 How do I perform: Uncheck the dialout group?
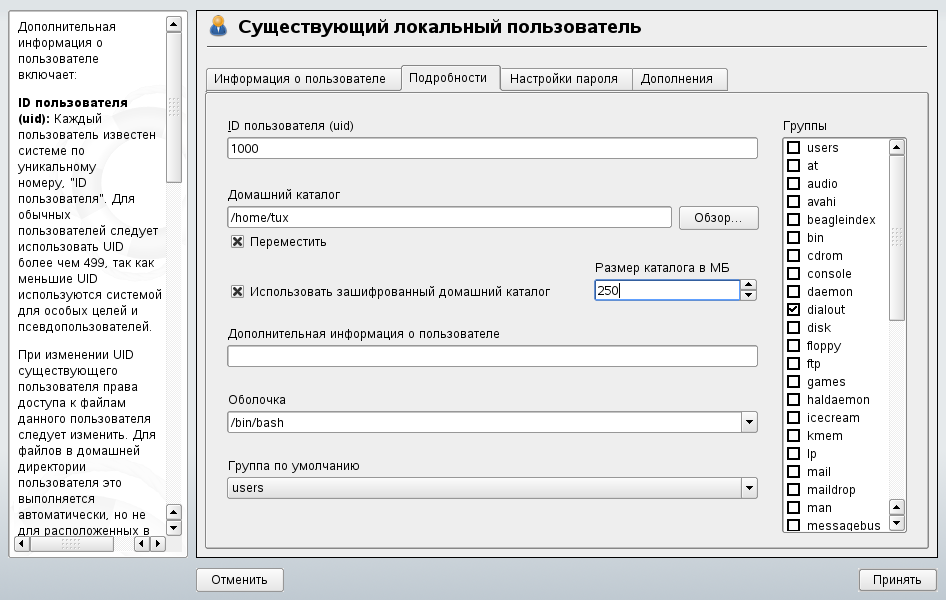point(794,310)
